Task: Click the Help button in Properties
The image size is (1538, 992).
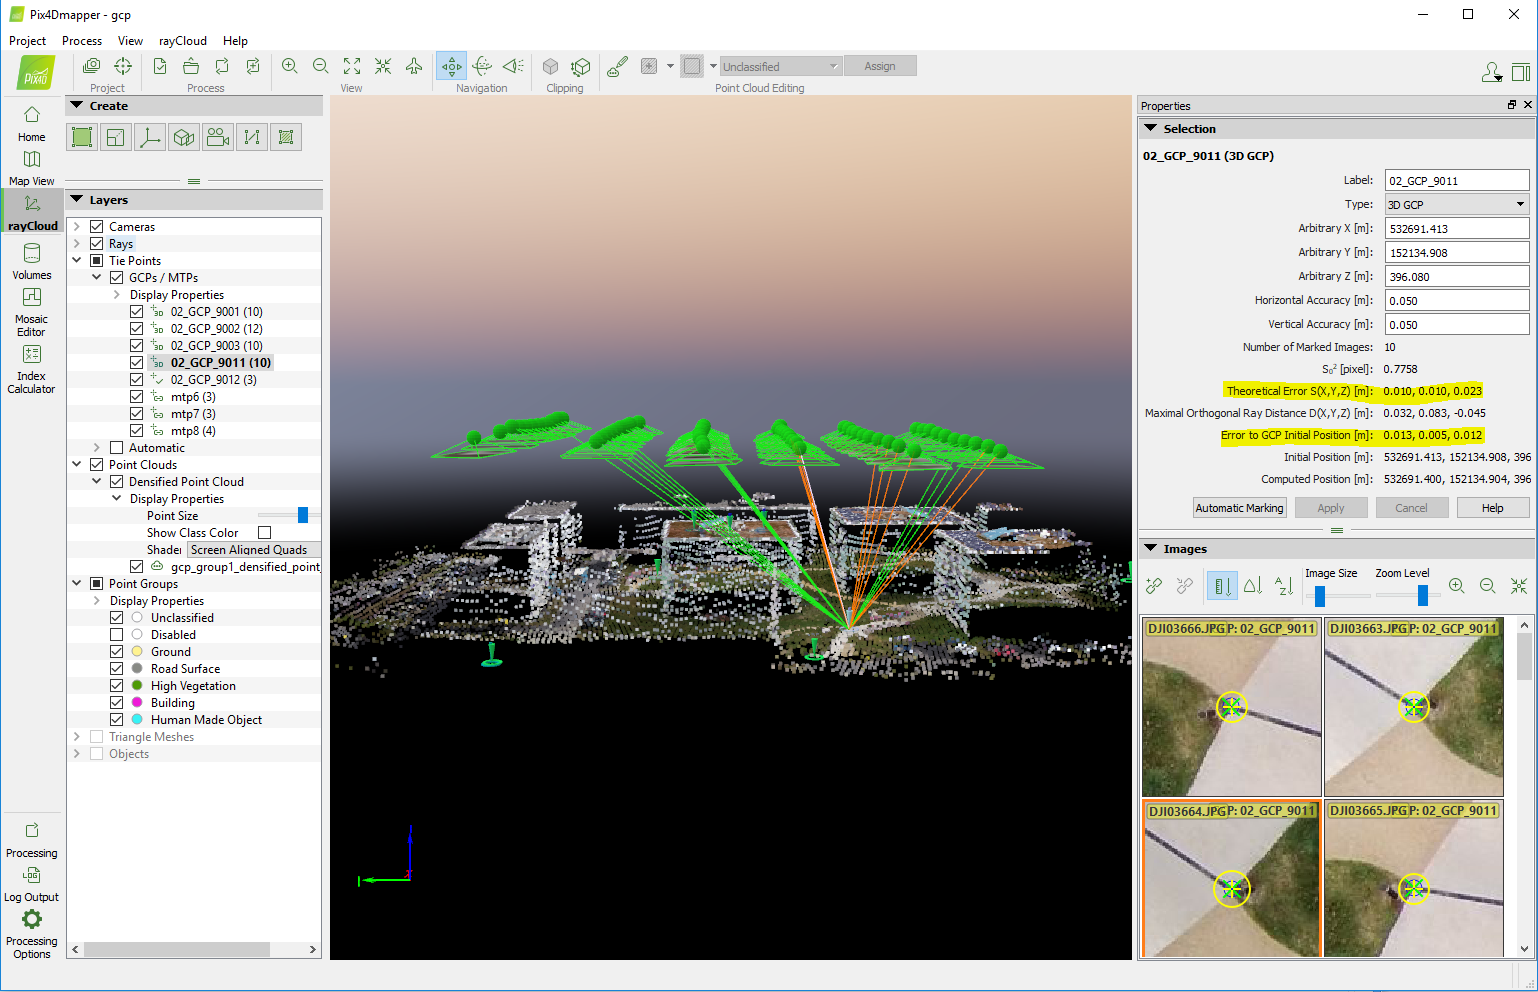Action: [1492, 508]
